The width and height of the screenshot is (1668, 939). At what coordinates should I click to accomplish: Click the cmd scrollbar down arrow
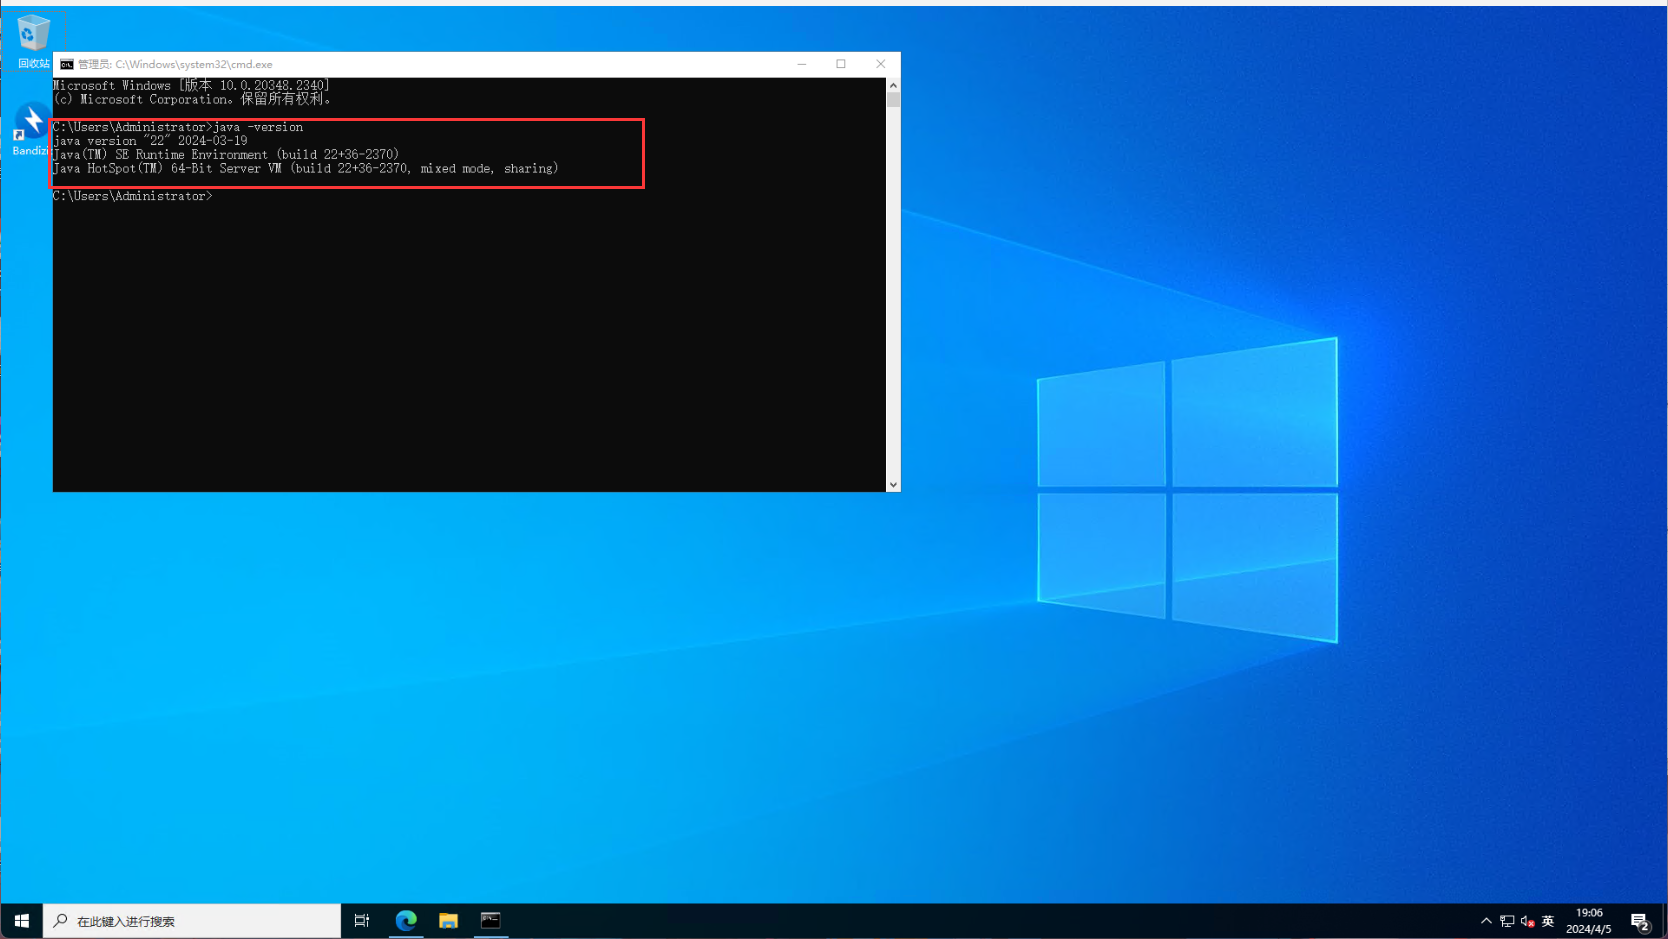(893, 485)
